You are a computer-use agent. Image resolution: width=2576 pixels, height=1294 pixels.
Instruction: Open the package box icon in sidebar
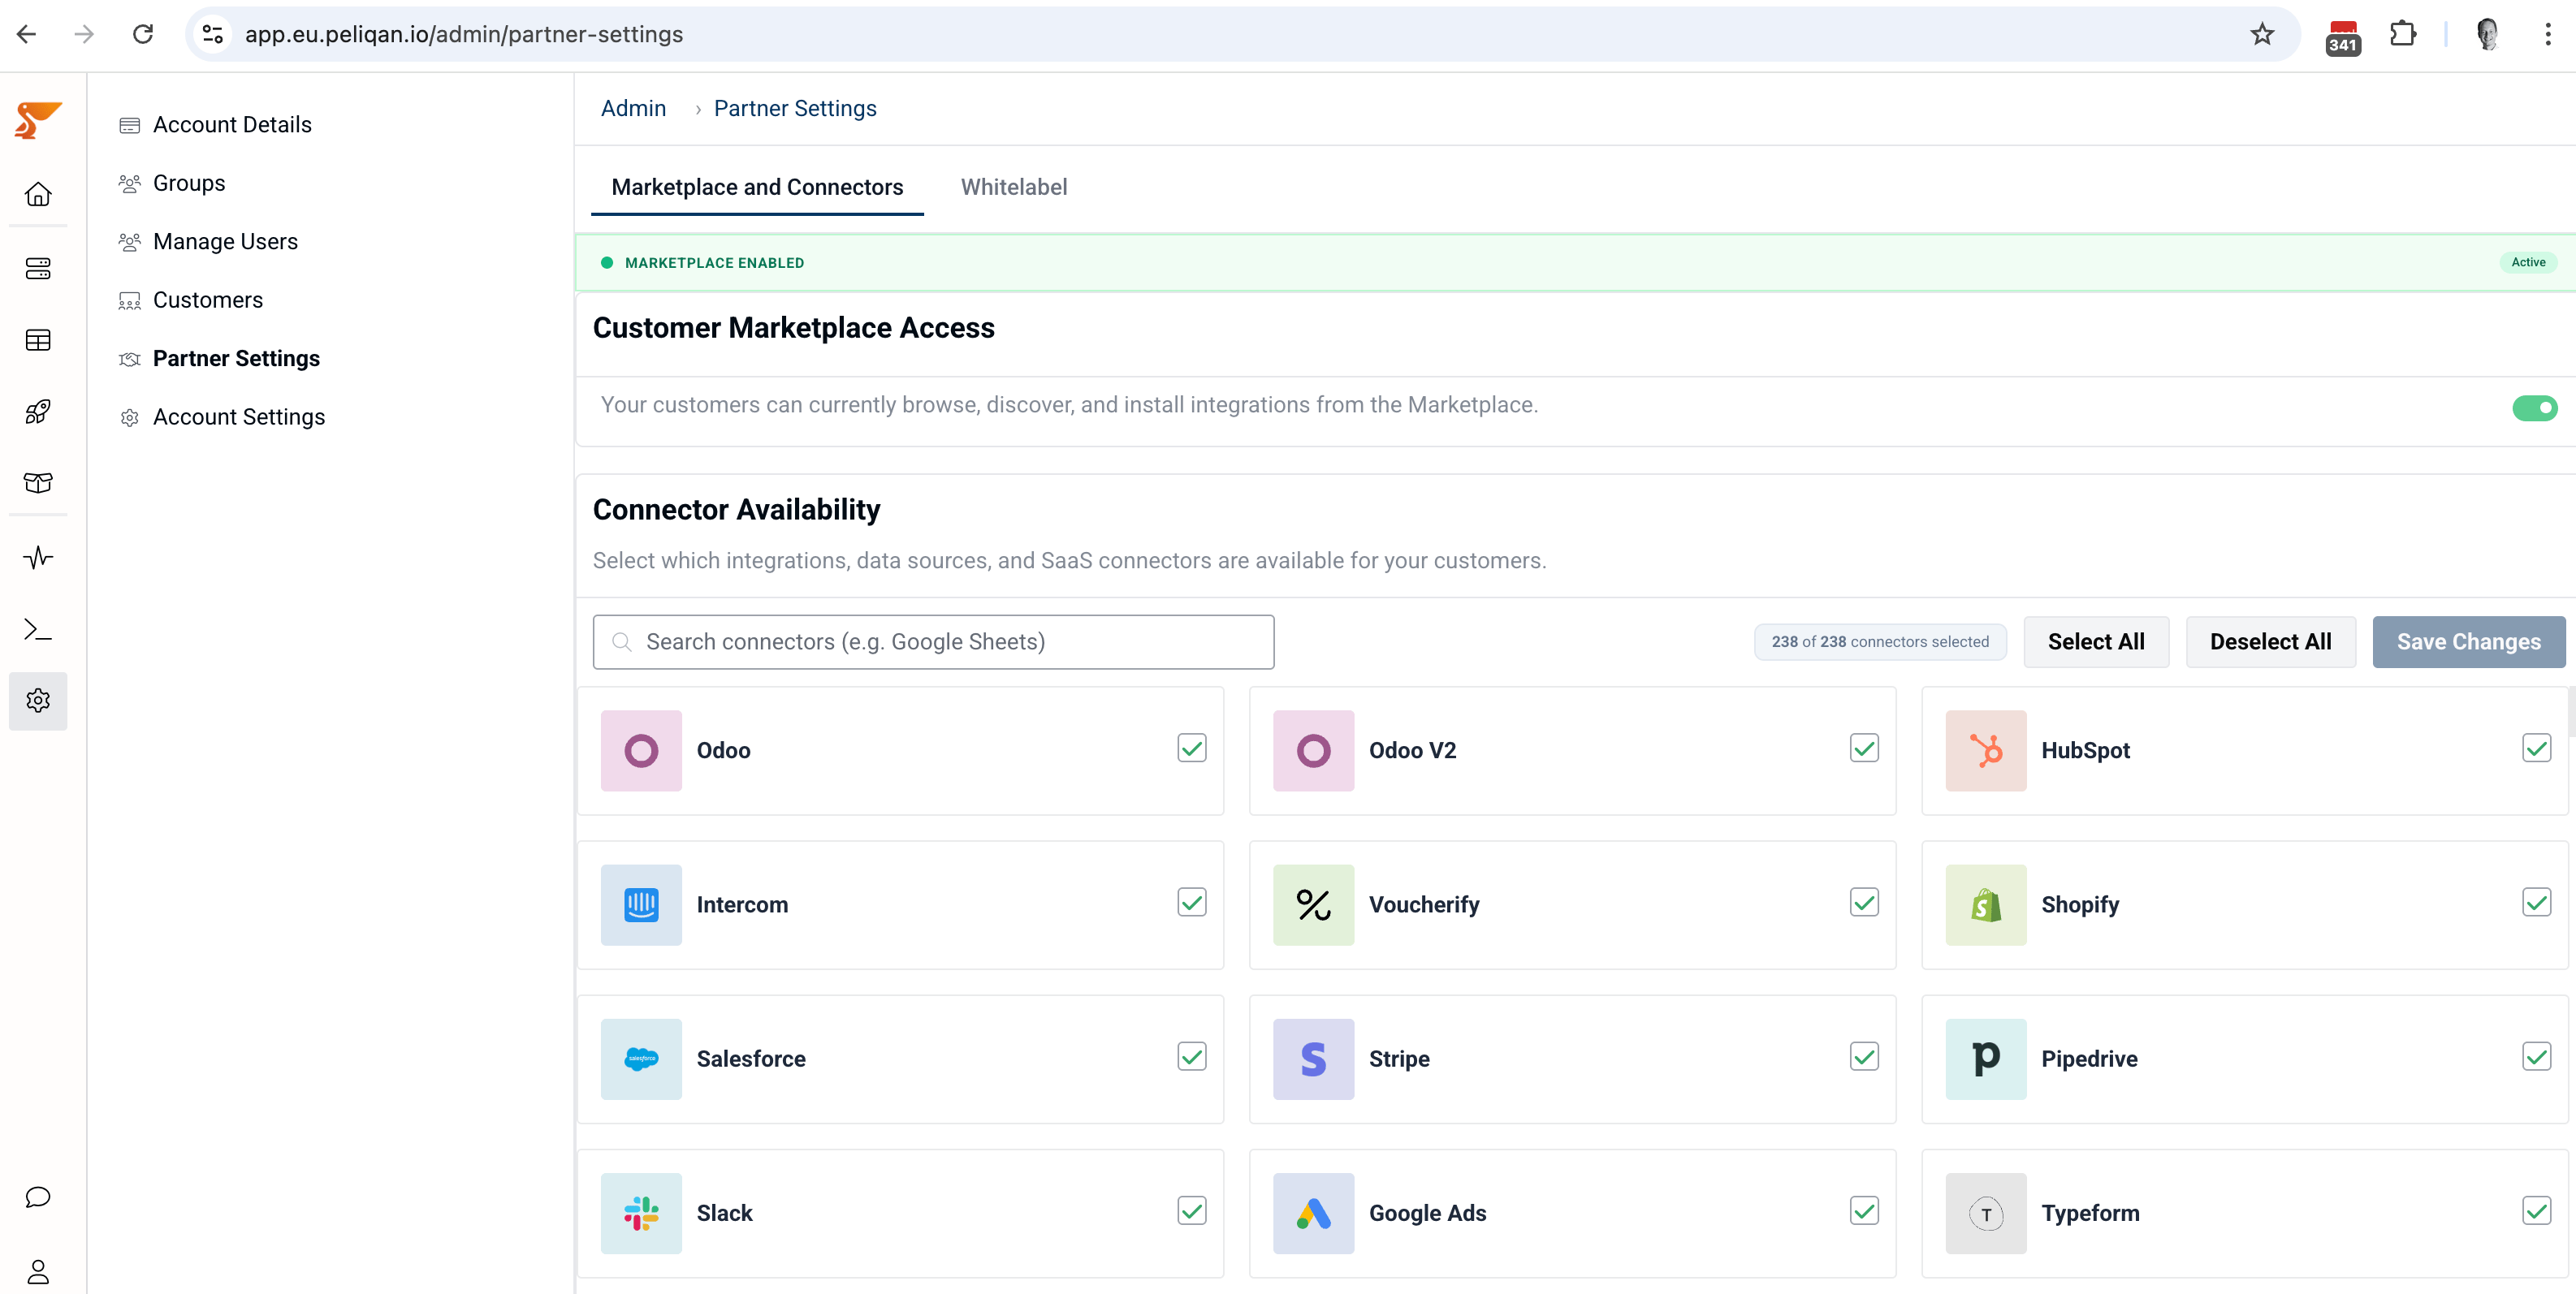[x=38, y=483]
